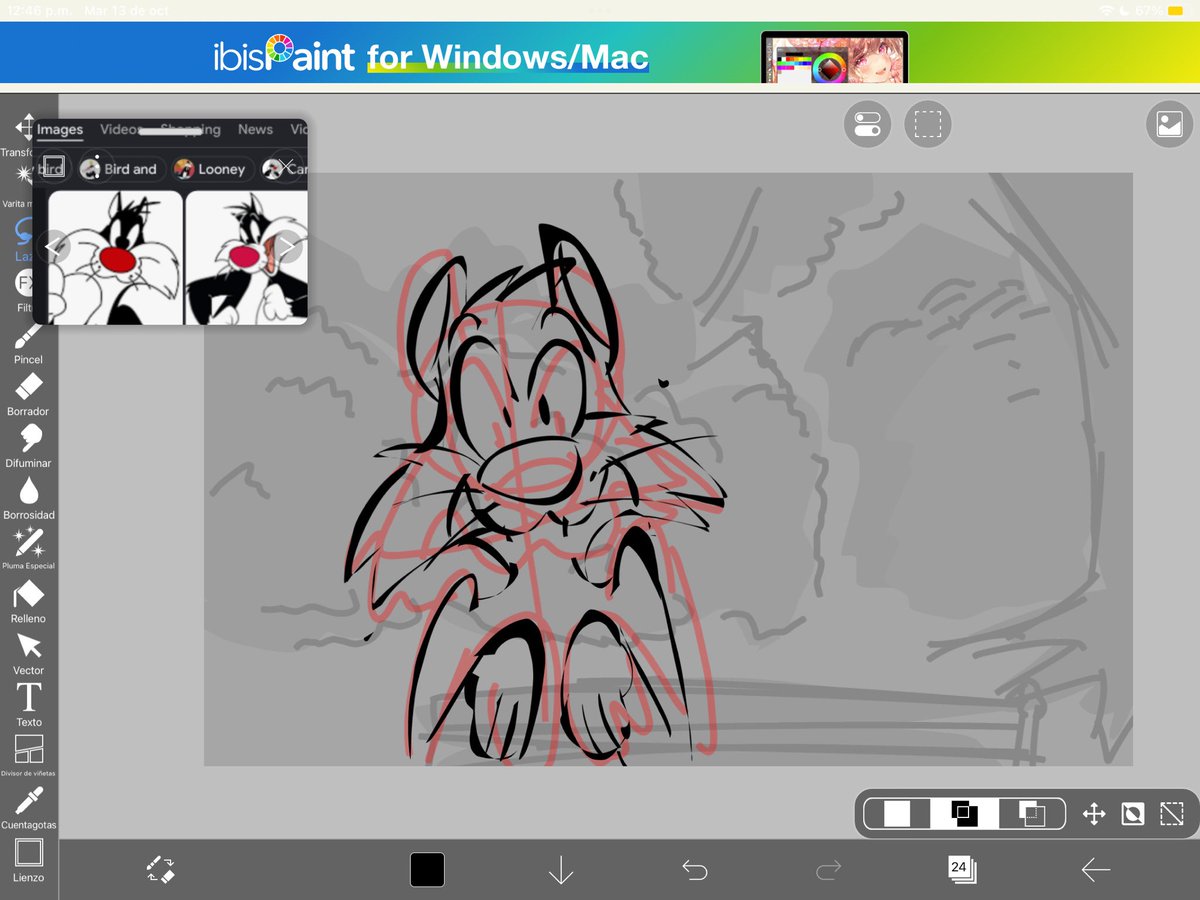Select the Pincel brush tool
The image size is (1200, 900).
tap(28, 342)
